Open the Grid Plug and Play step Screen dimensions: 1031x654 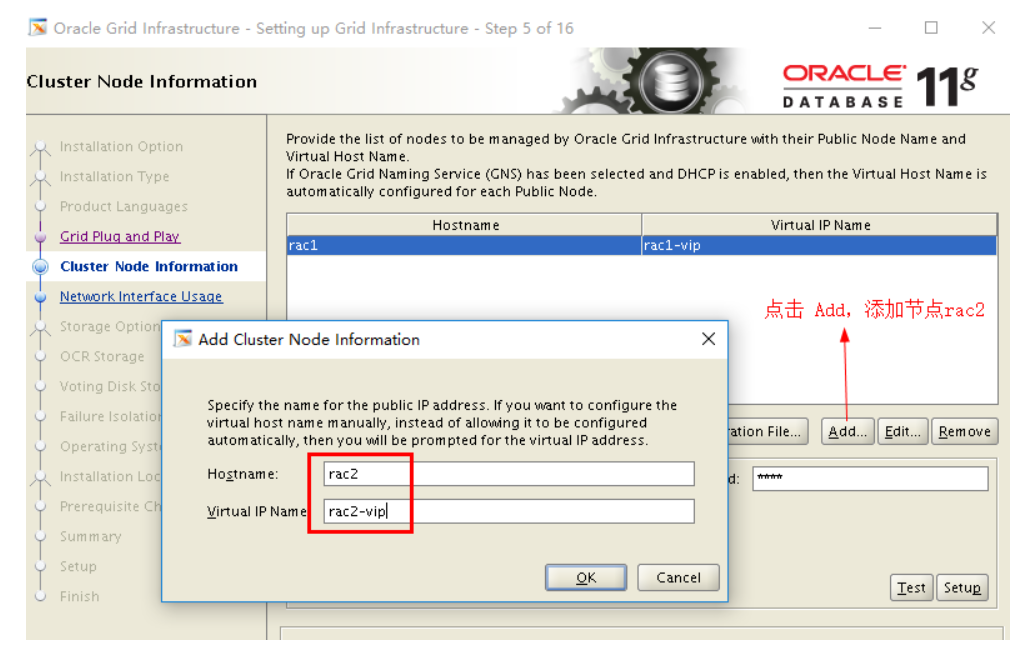(x=120, y=237)
